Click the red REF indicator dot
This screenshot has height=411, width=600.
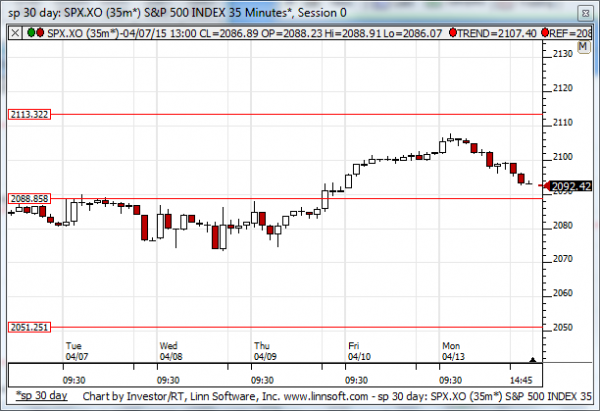coord(544,33)
